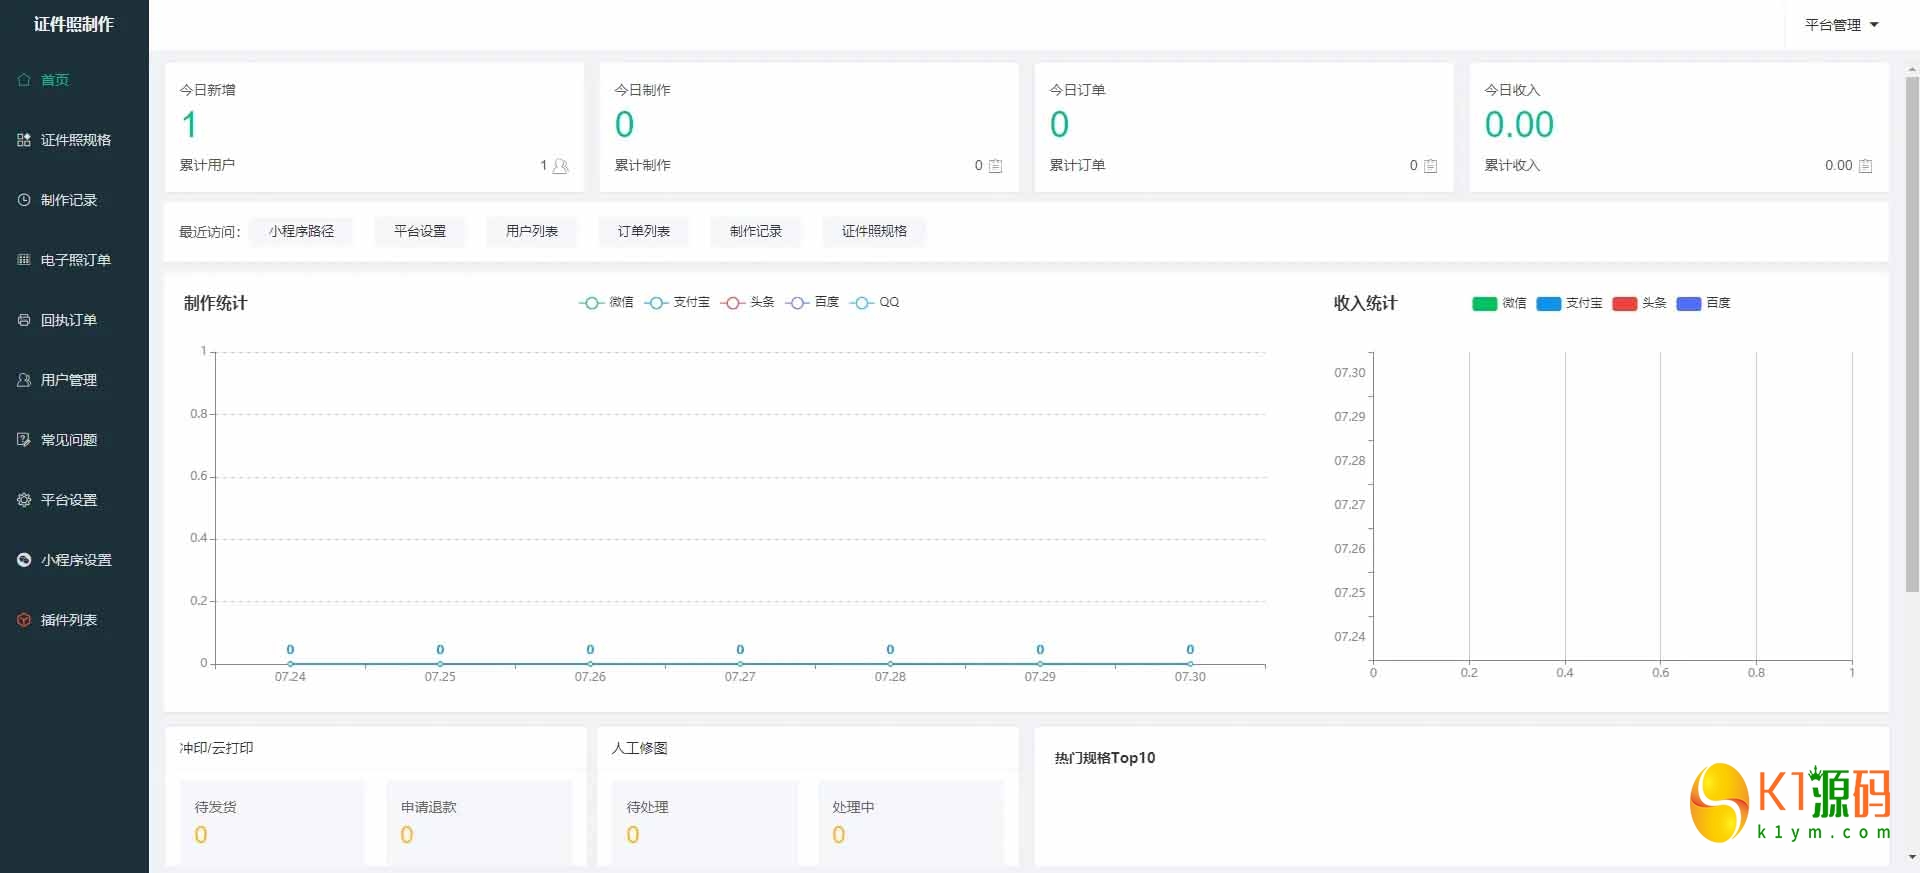This screenshot has height=873, width=1920.
Task: Click the 今日收入 value 0.00
Action: point(1519,125)
